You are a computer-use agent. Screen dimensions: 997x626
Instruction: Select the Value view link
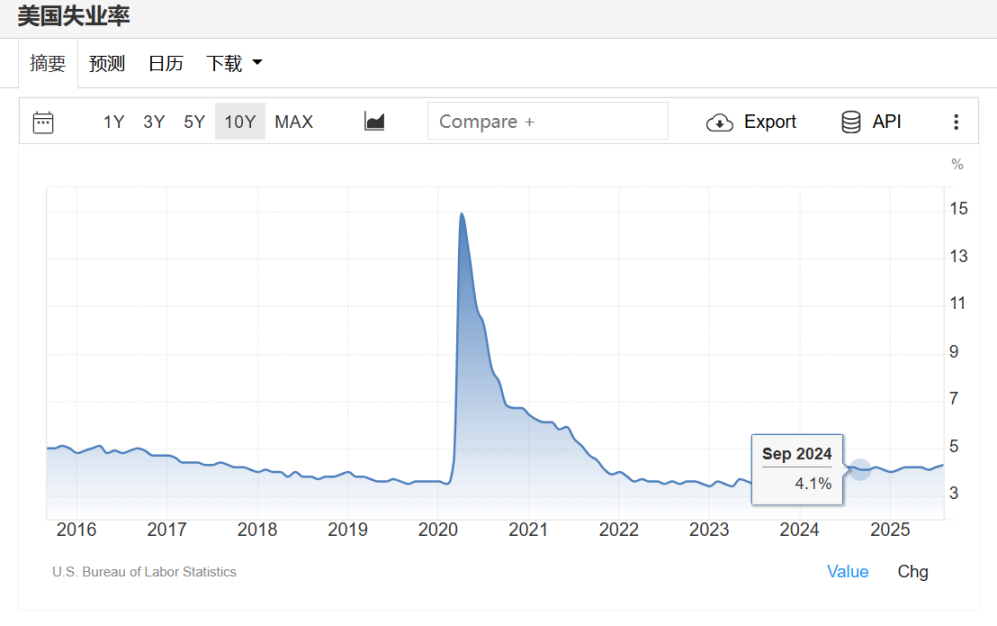(847, 572)
